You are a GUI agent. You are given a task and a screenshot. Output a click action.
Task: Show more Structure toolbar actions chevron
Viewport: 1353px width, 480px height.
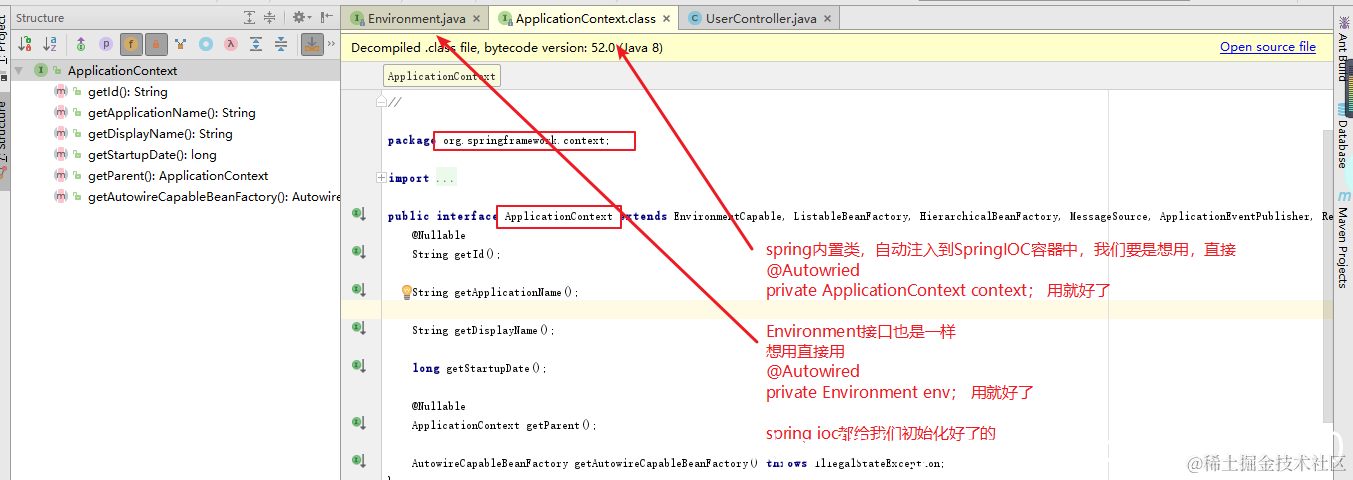click(x=333, y=44)
